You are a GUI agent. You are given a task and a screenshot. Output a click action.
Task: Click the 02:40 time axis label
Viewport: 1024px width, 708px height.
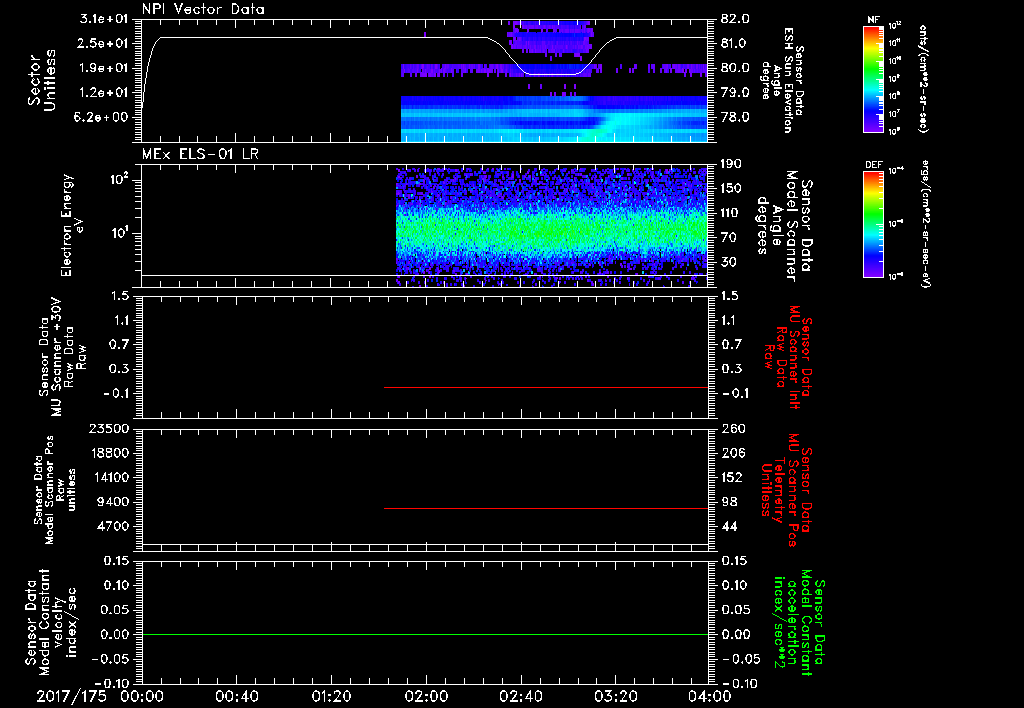coord(520,696)
